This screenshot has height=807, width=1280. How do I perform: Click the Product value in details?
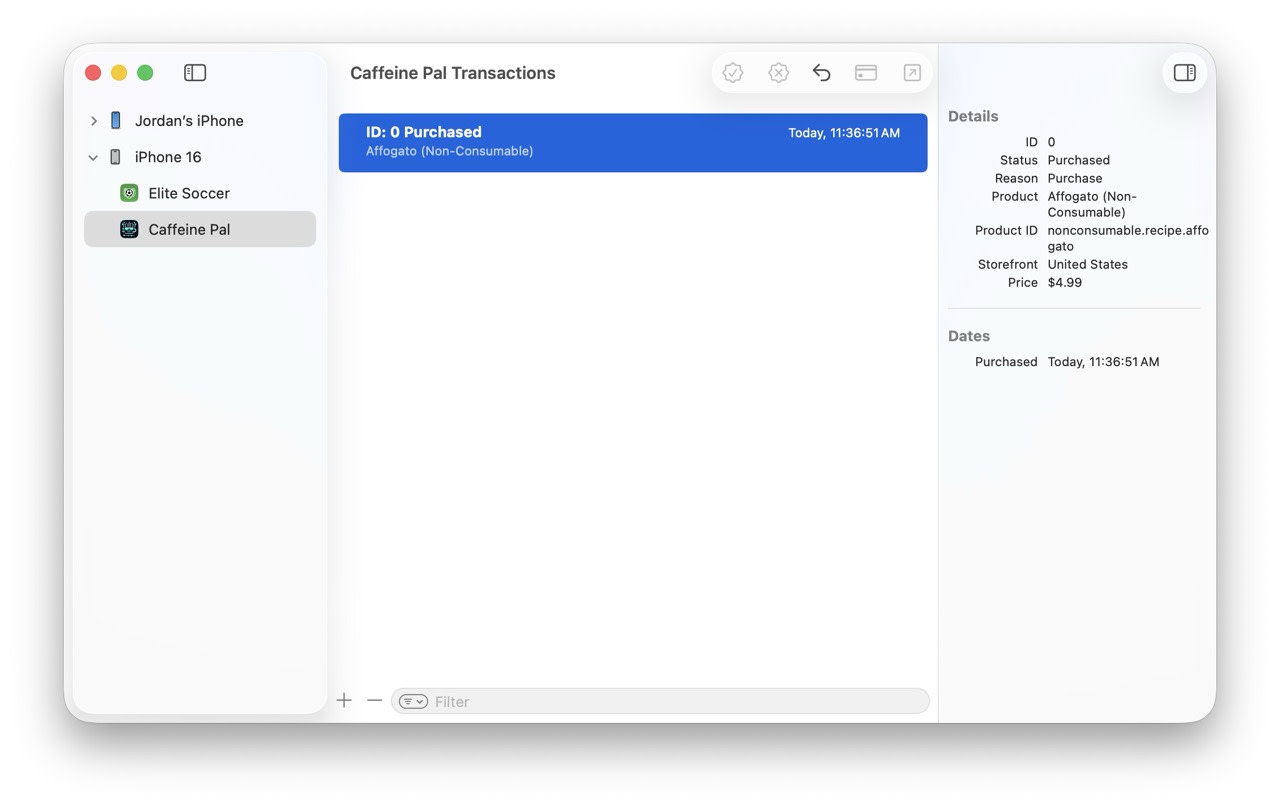pyautogui.click(x=1092, y=204)
